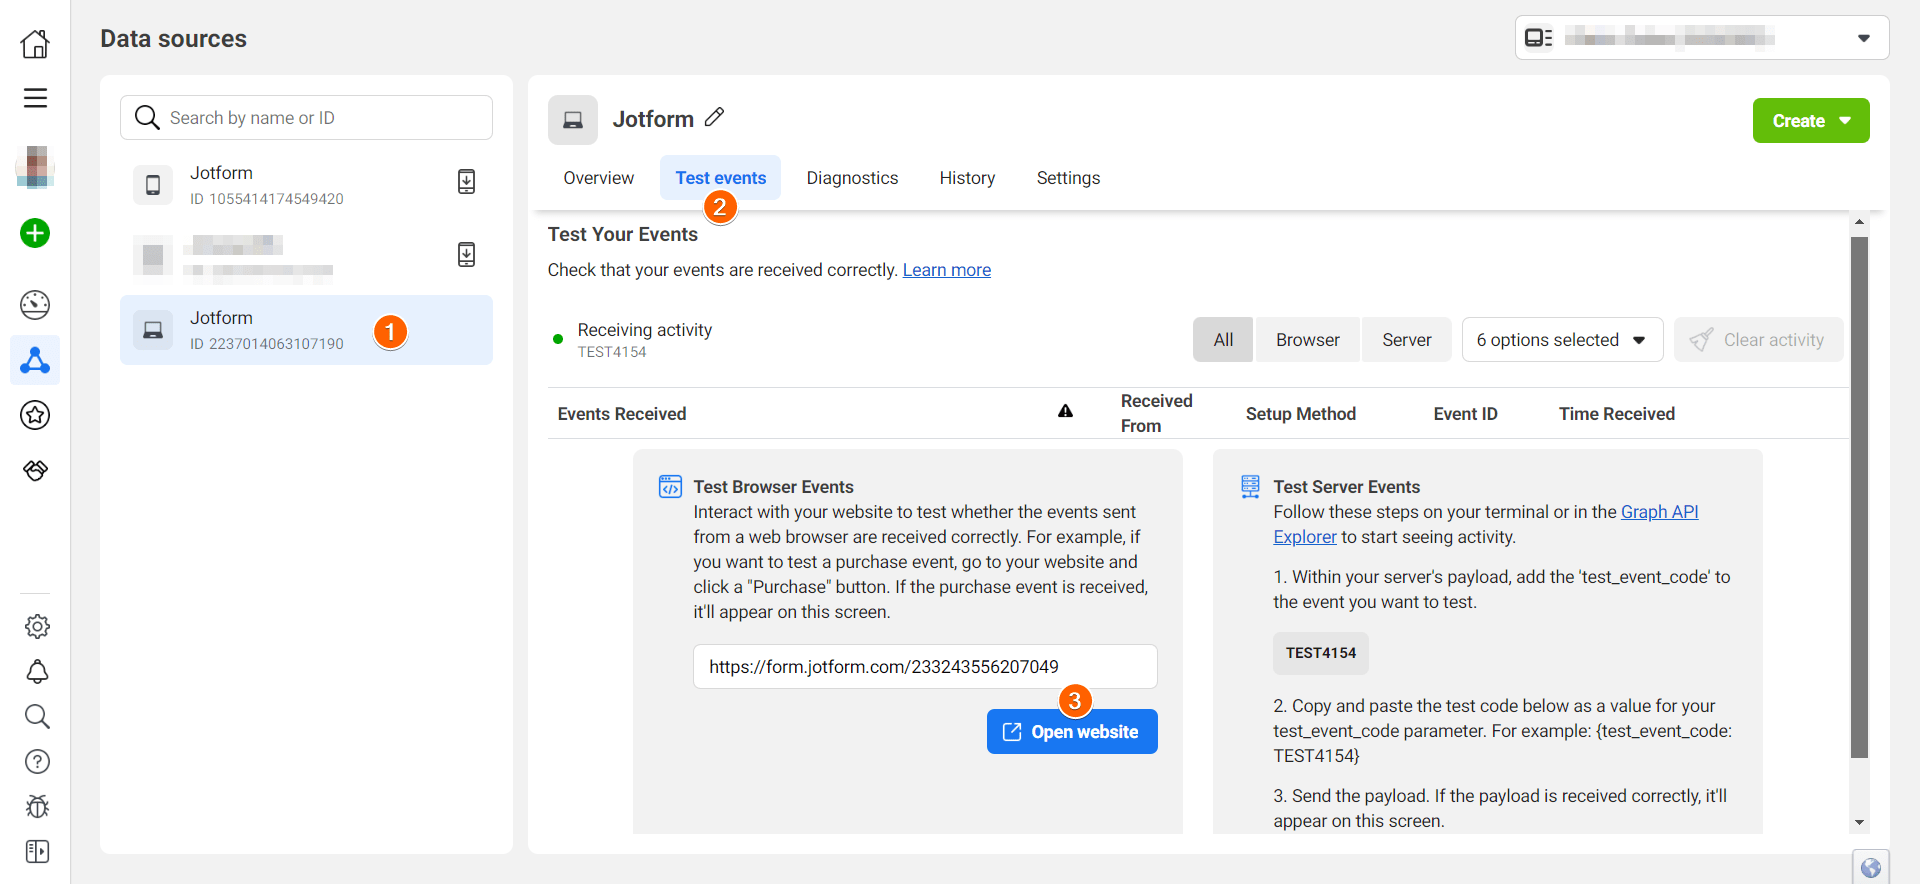
Task: Expand the 6 options selected dropdown
Action: coord(1561,340)
